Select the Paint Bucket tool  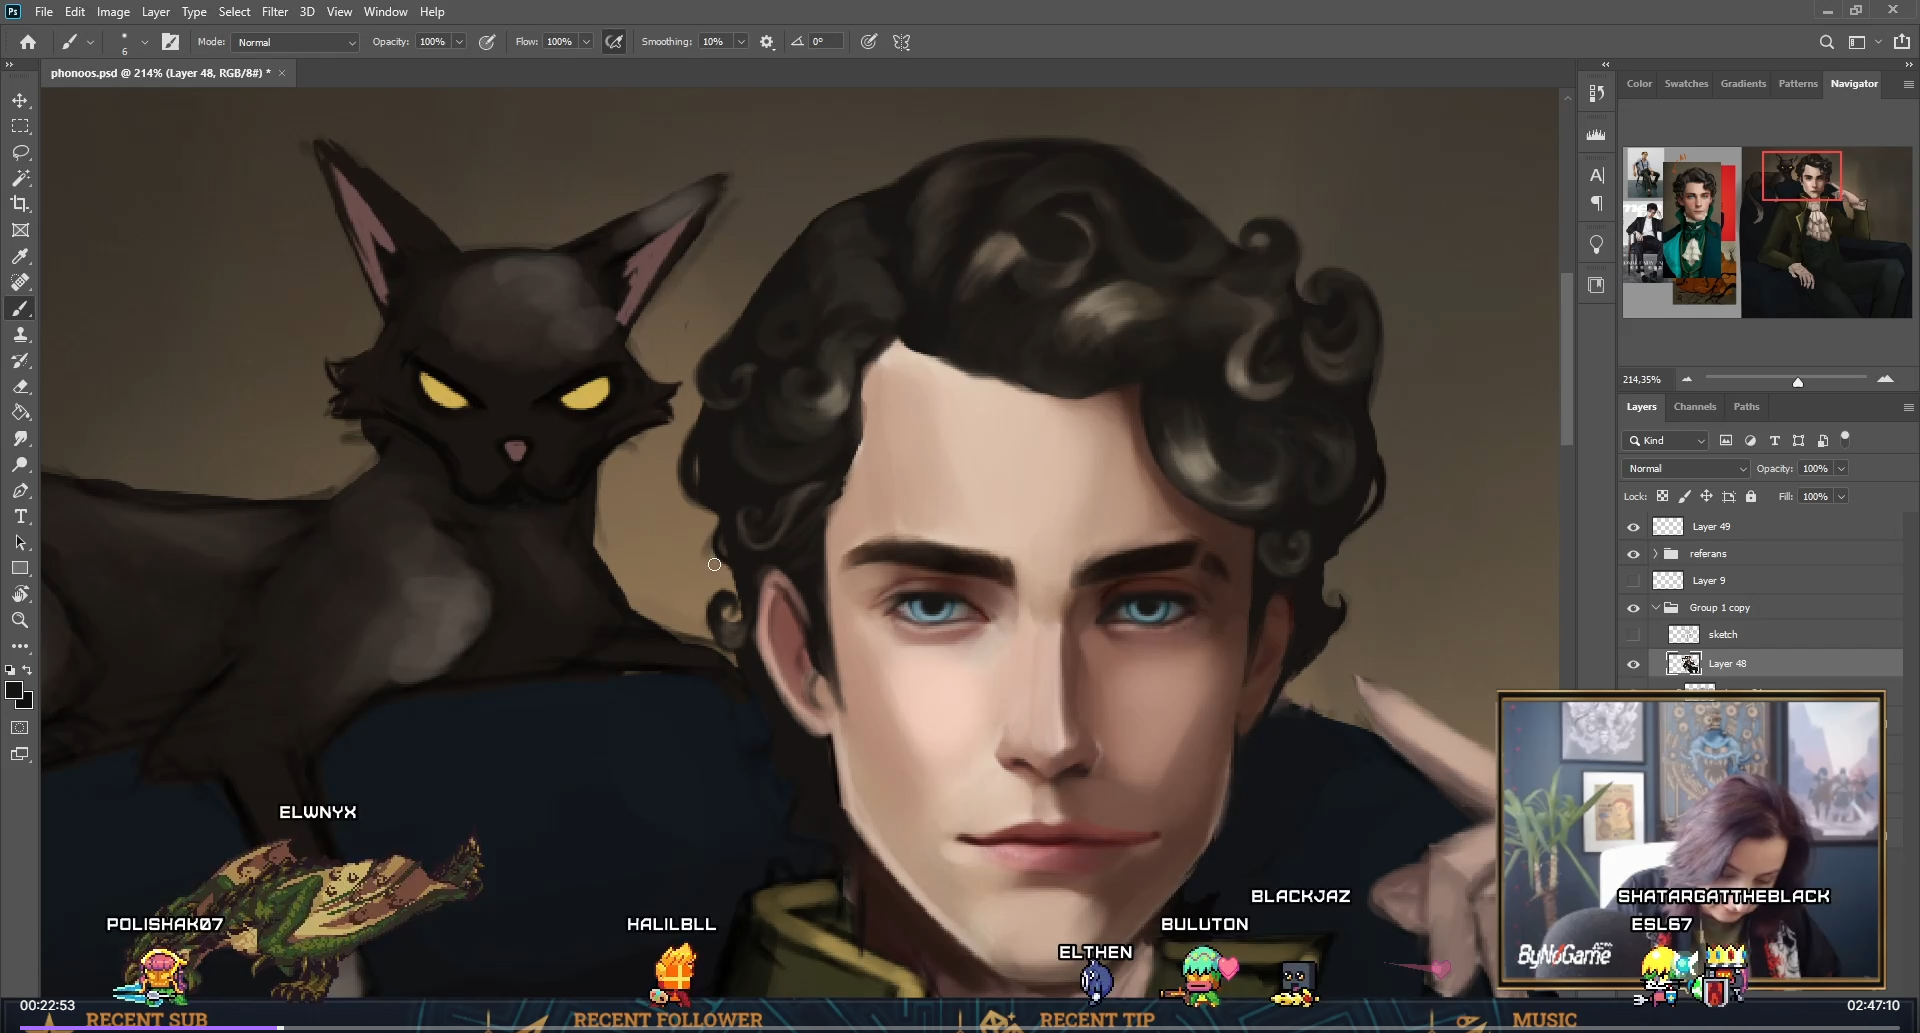tap(20, 413)
